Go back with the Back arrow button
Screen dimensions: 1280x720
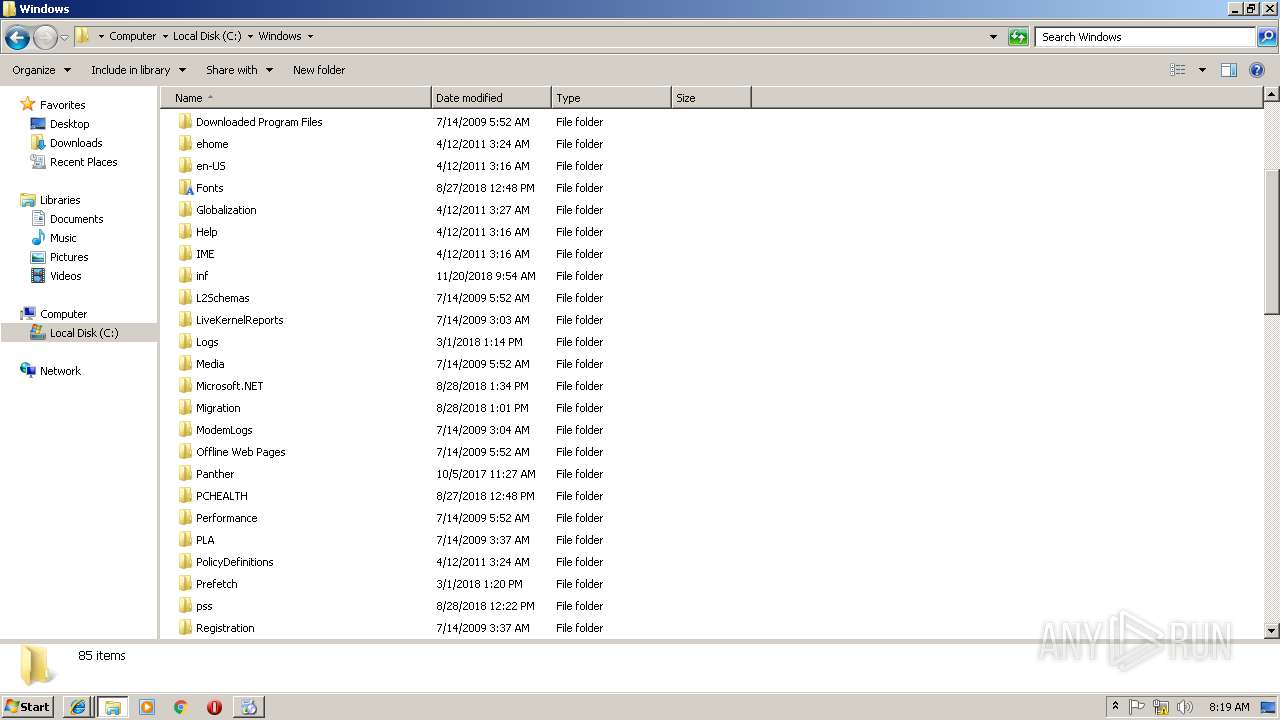(x=17, y=38)
